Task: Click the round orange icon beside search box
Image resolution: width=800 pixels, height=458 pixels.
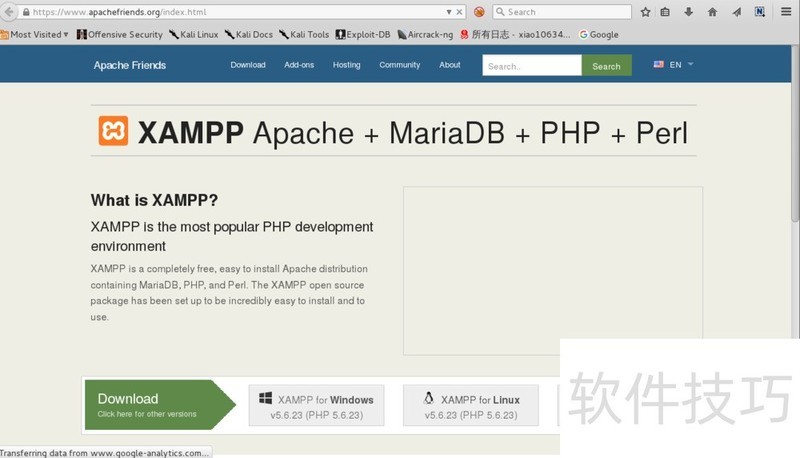Action: coord(479,12)
